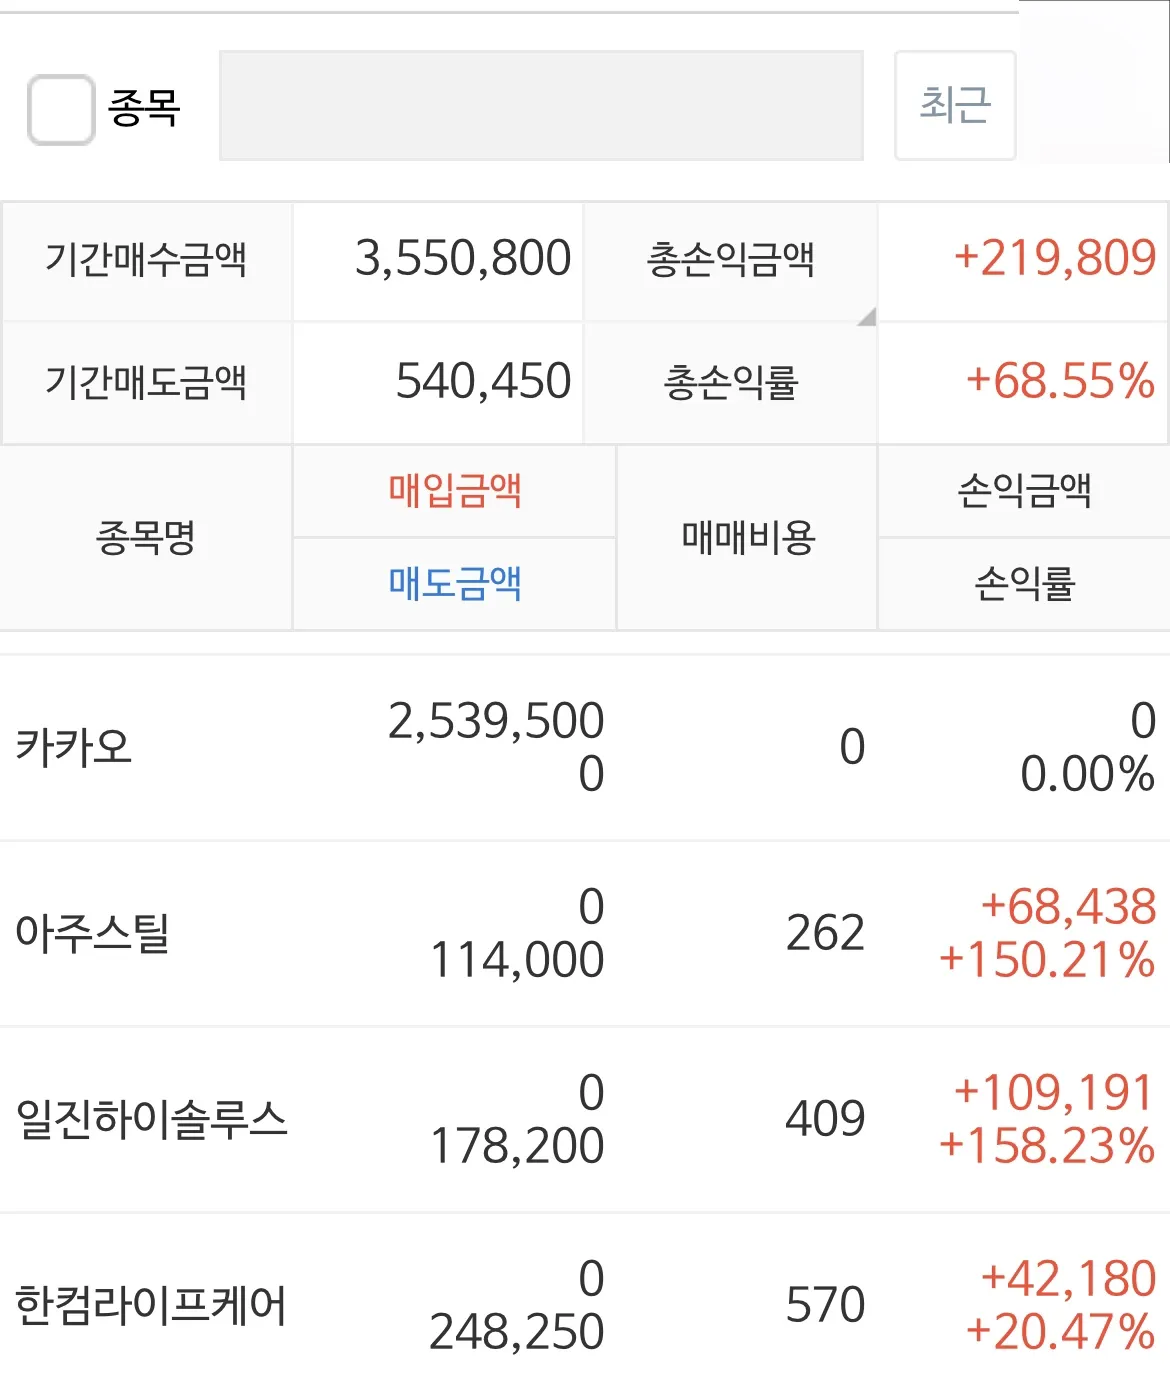Click the 종목명 column header
This screenshot has width=1170, height=1373.
[146, 538]
